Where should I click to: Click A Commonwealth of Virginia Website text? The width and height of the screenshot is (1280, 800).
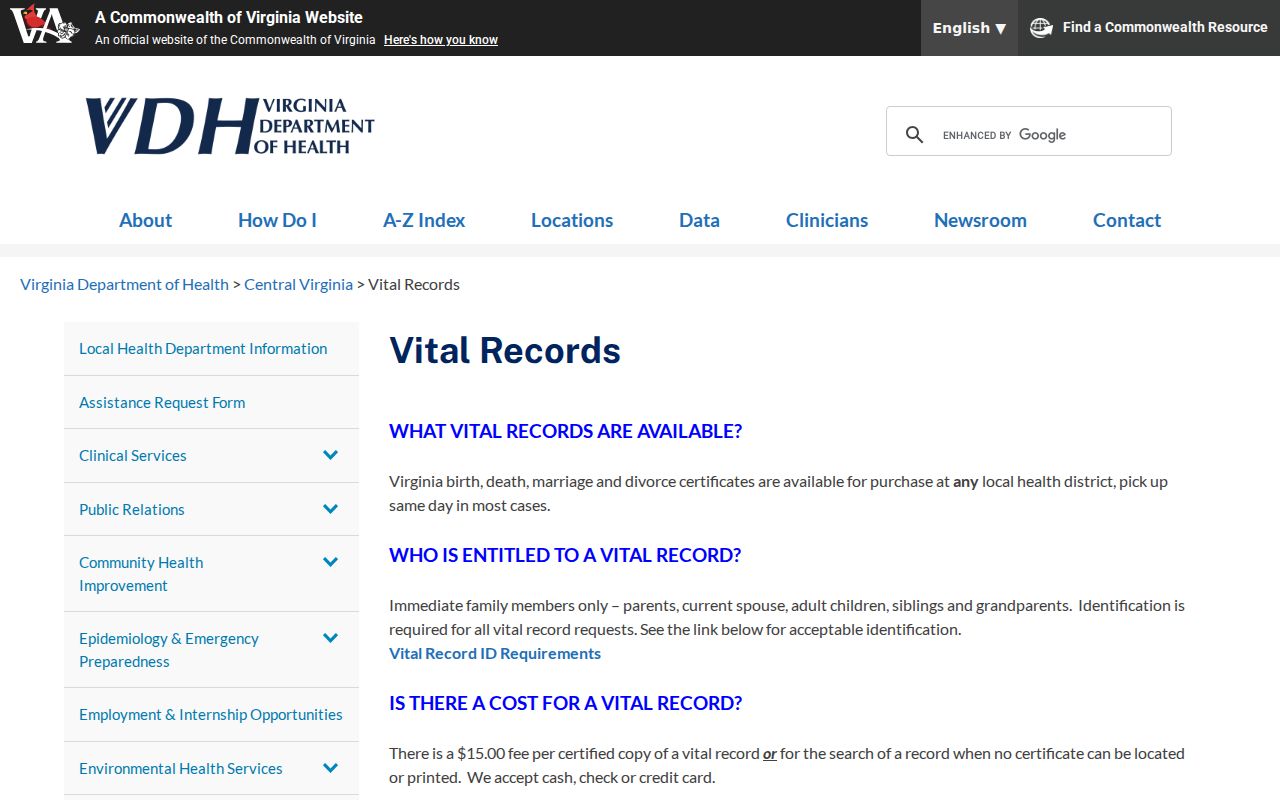(229, 17)
